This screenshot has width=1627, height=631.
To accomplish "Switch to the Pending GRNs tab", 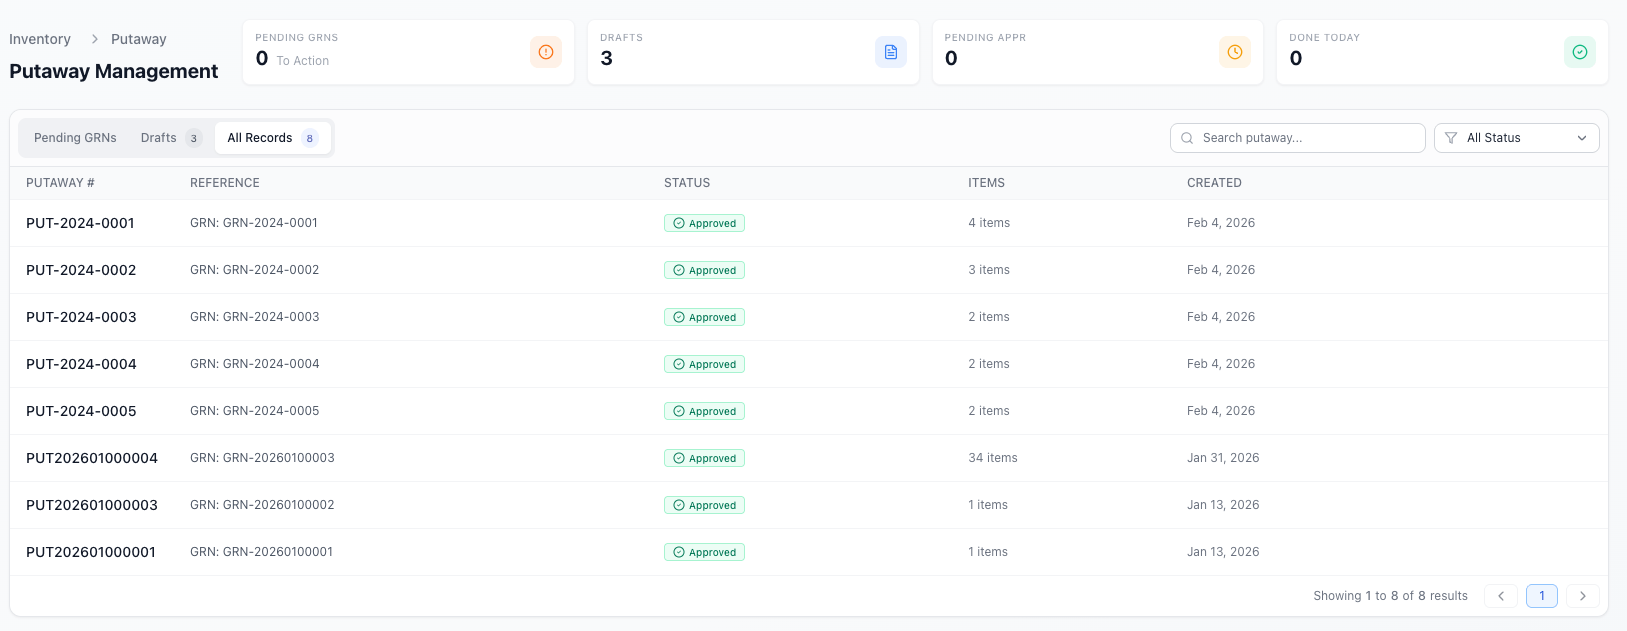I will click(x=75, y=138).
